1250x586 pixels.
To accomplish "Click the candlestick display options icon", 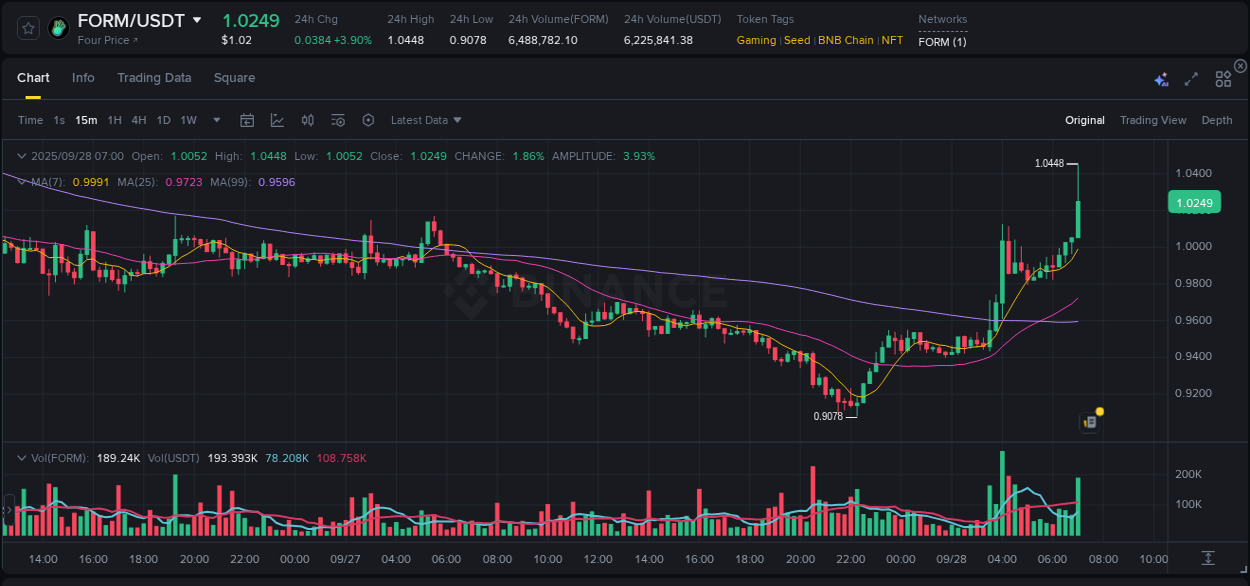I will pos(308,119).
